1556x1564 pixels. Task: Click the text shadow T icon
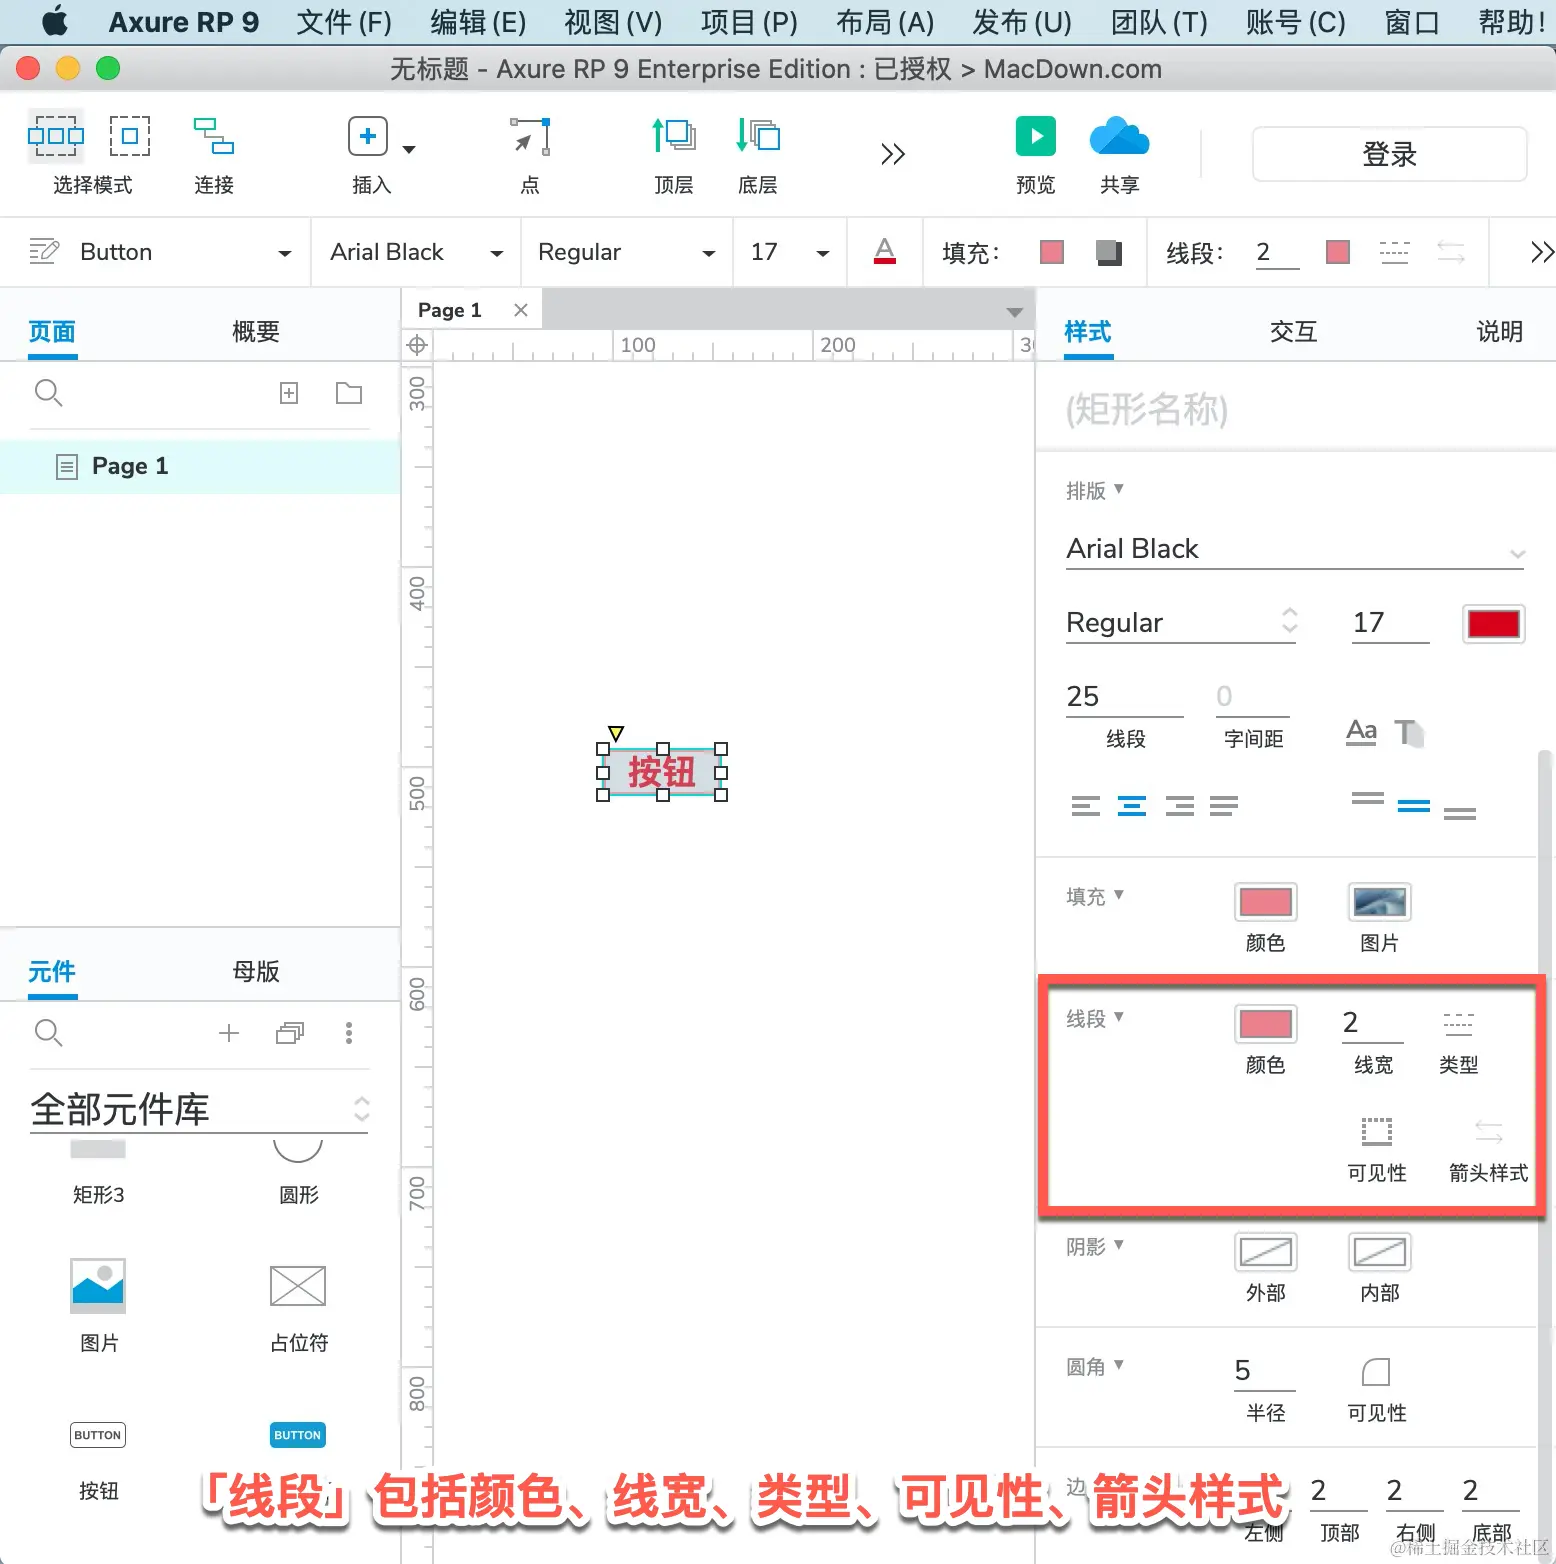coord(1409,732)
